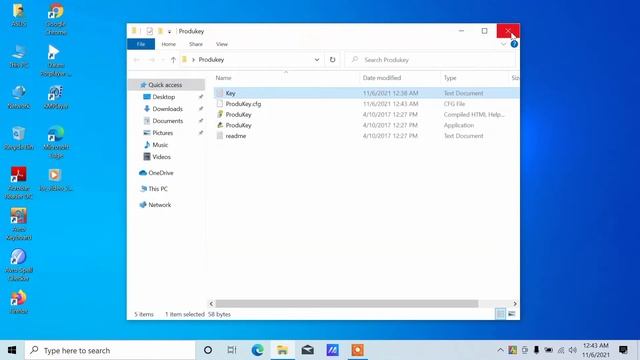Open the recent locations dropdown arrow
The image size is (640, 360).
[x=163, y=60]
